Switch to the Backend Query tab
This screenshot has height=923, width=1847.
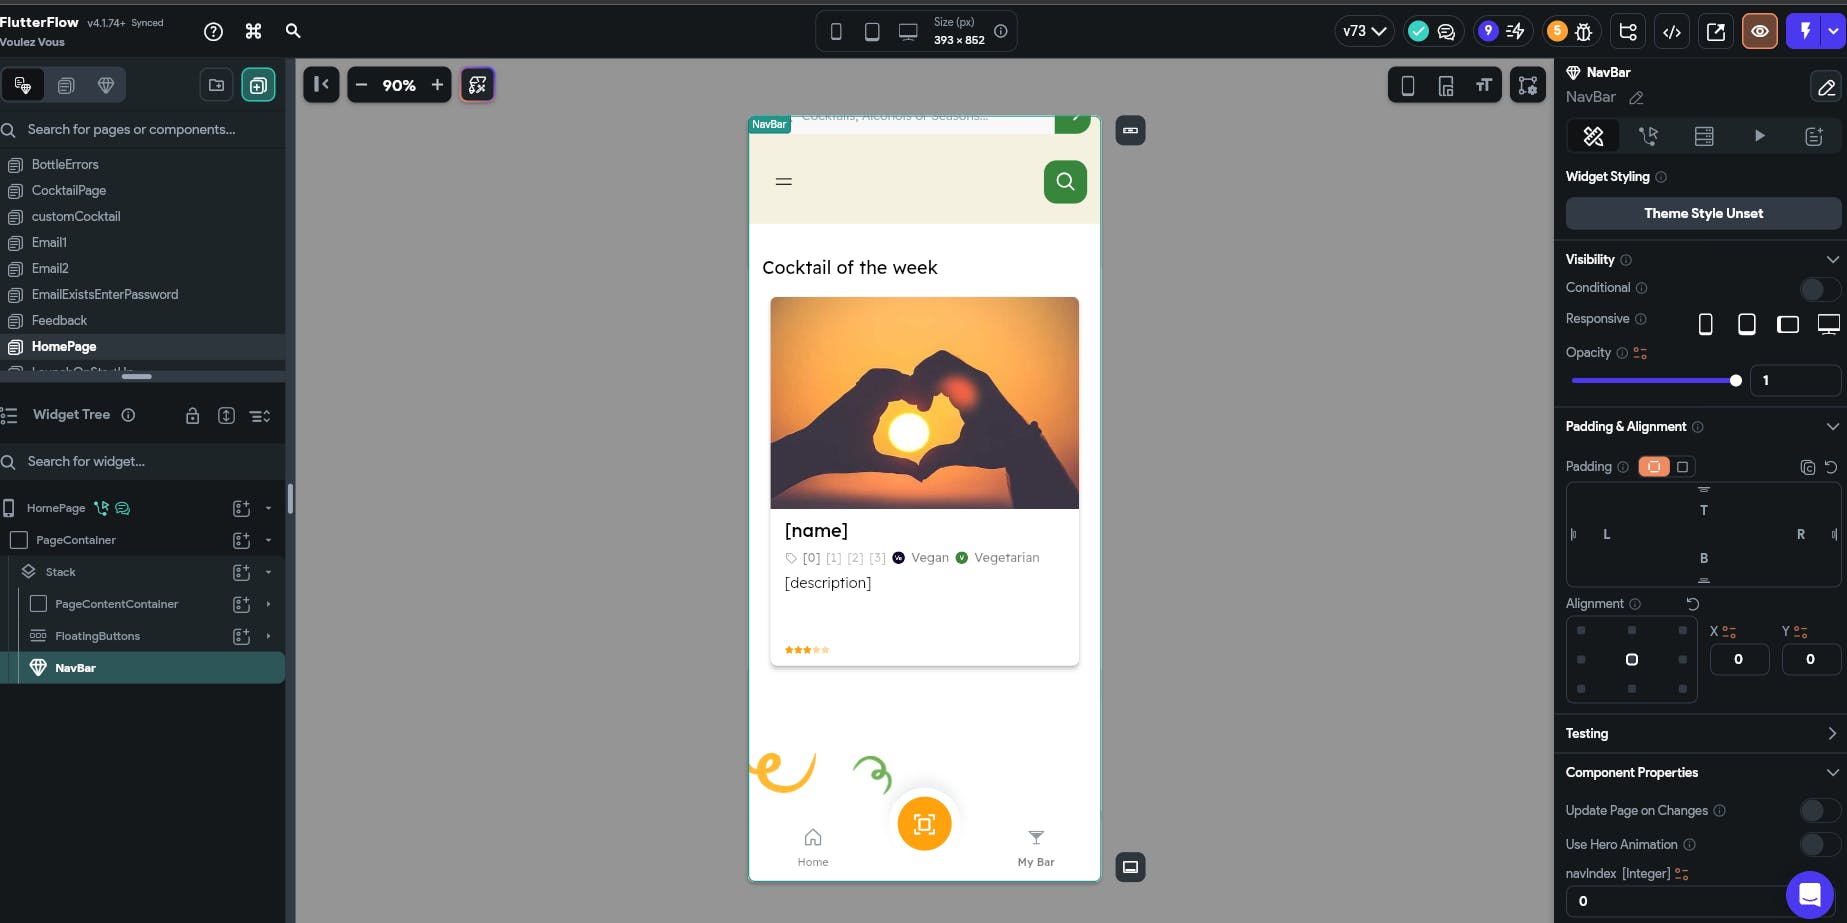pos(1704,136)
